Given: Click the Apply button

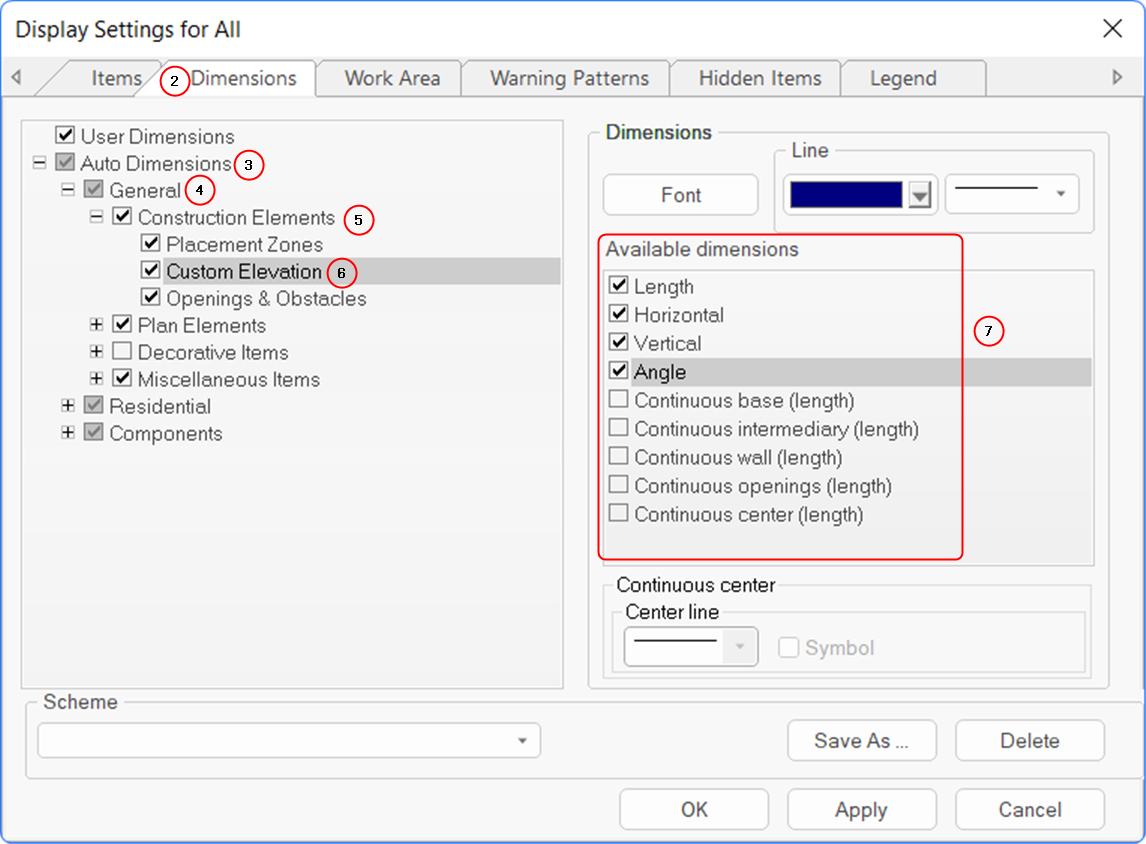Looking at the screenshot, I should (x=862, y=810).
